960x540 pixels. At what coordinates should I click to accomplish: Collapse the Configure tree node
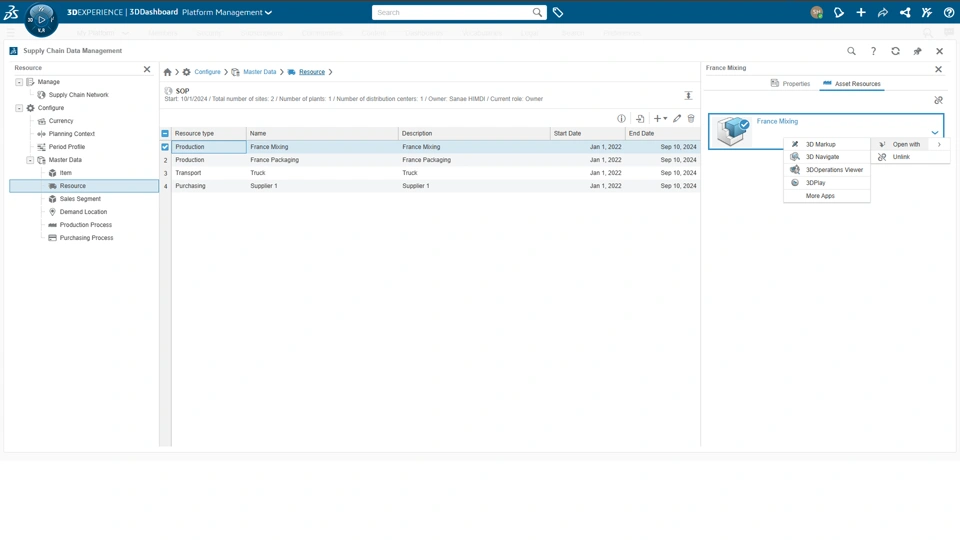coord(19,108)
